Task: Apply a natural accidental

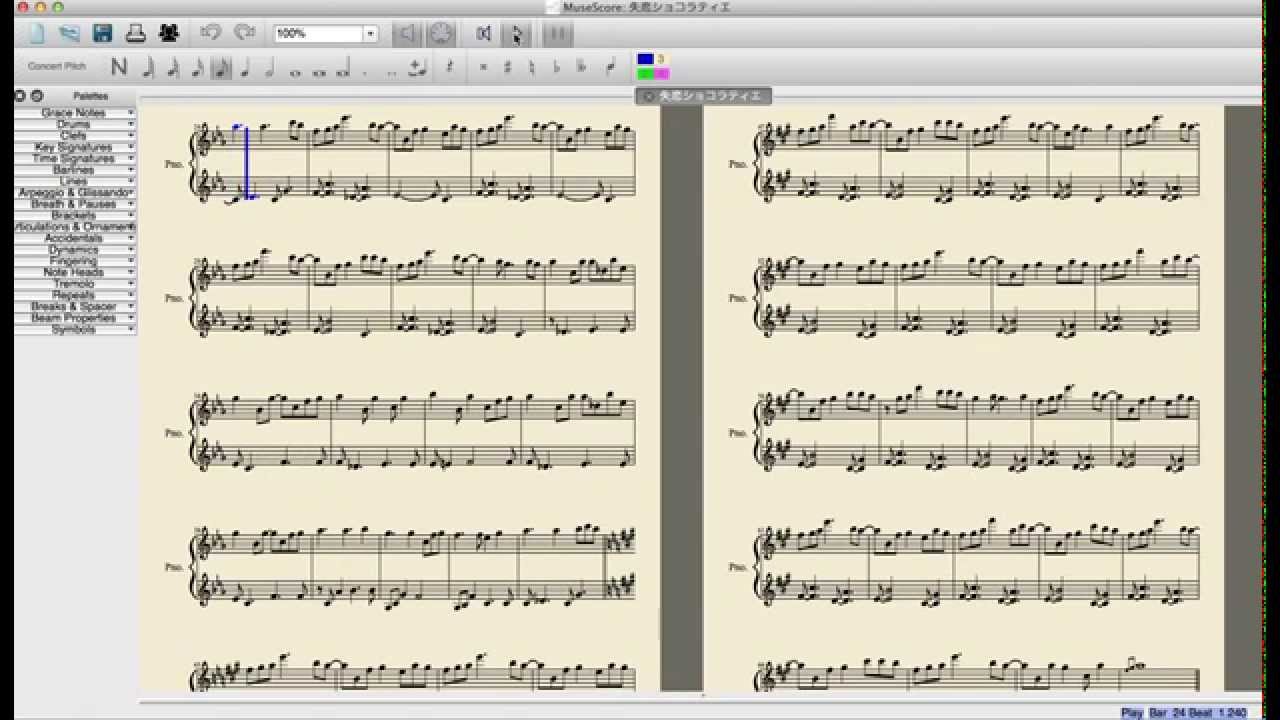Action: [532, 68]
